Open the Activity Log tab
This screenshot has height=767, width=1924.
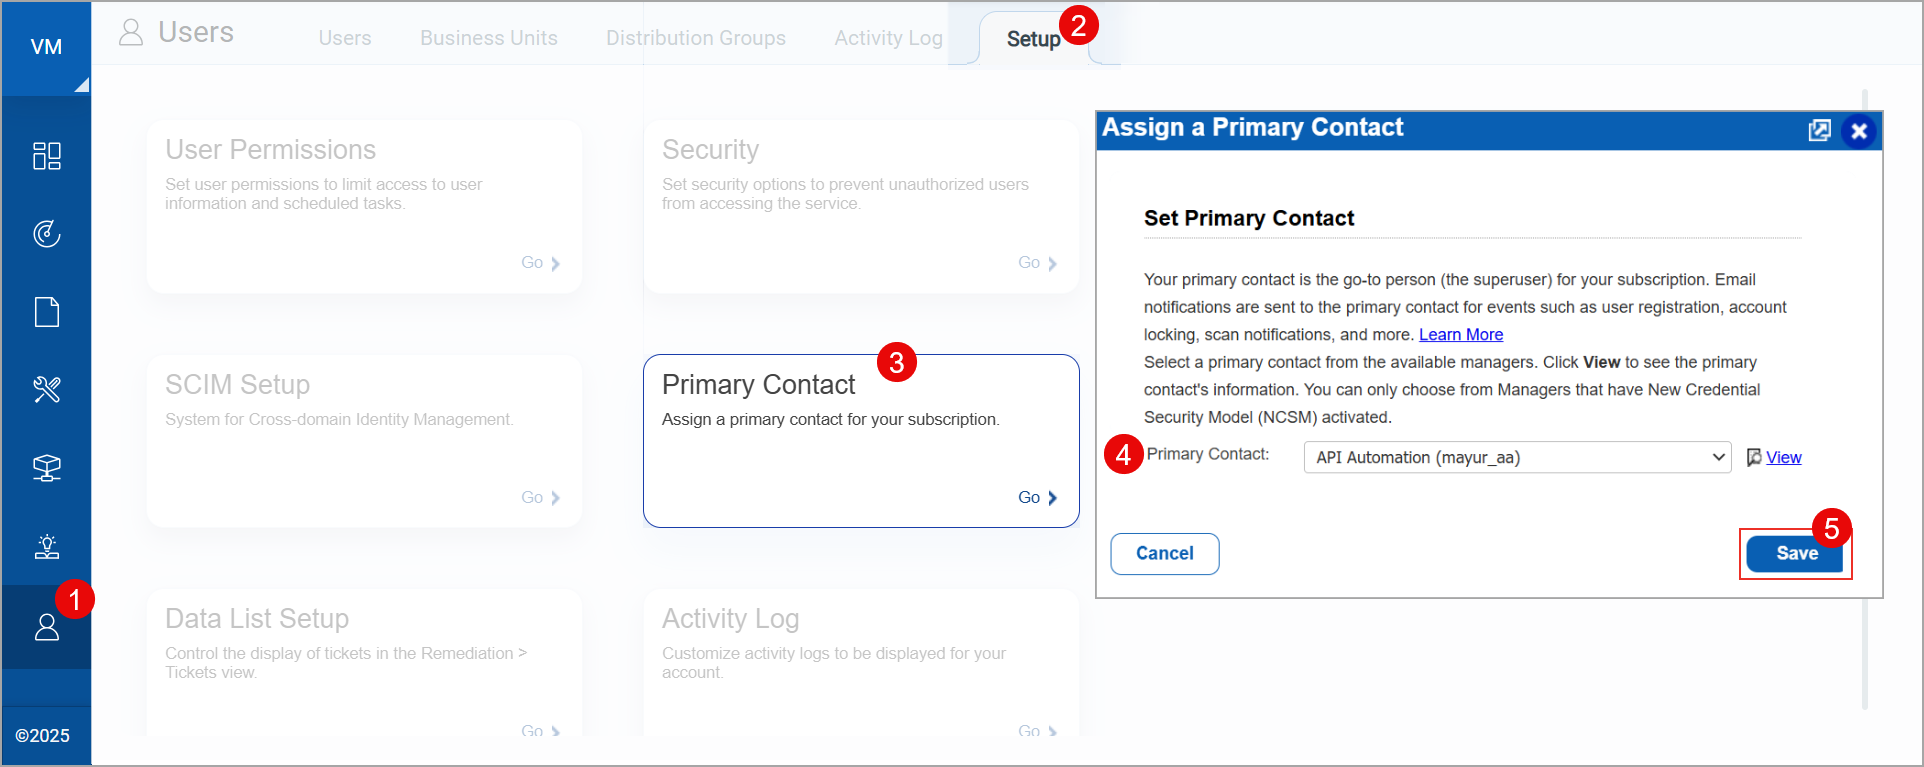(888, 37)
